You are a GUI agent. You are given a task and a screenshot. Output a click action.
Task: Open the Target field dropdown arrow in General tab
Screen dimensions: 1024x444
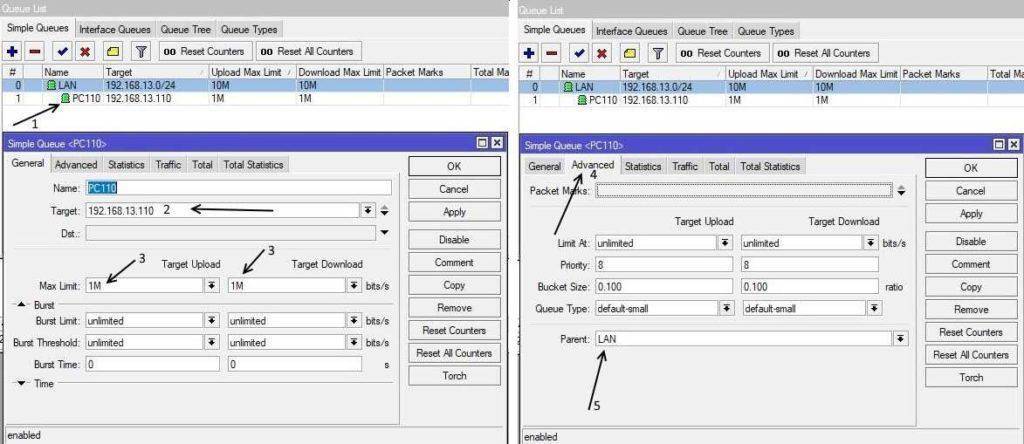coord(368,211)
